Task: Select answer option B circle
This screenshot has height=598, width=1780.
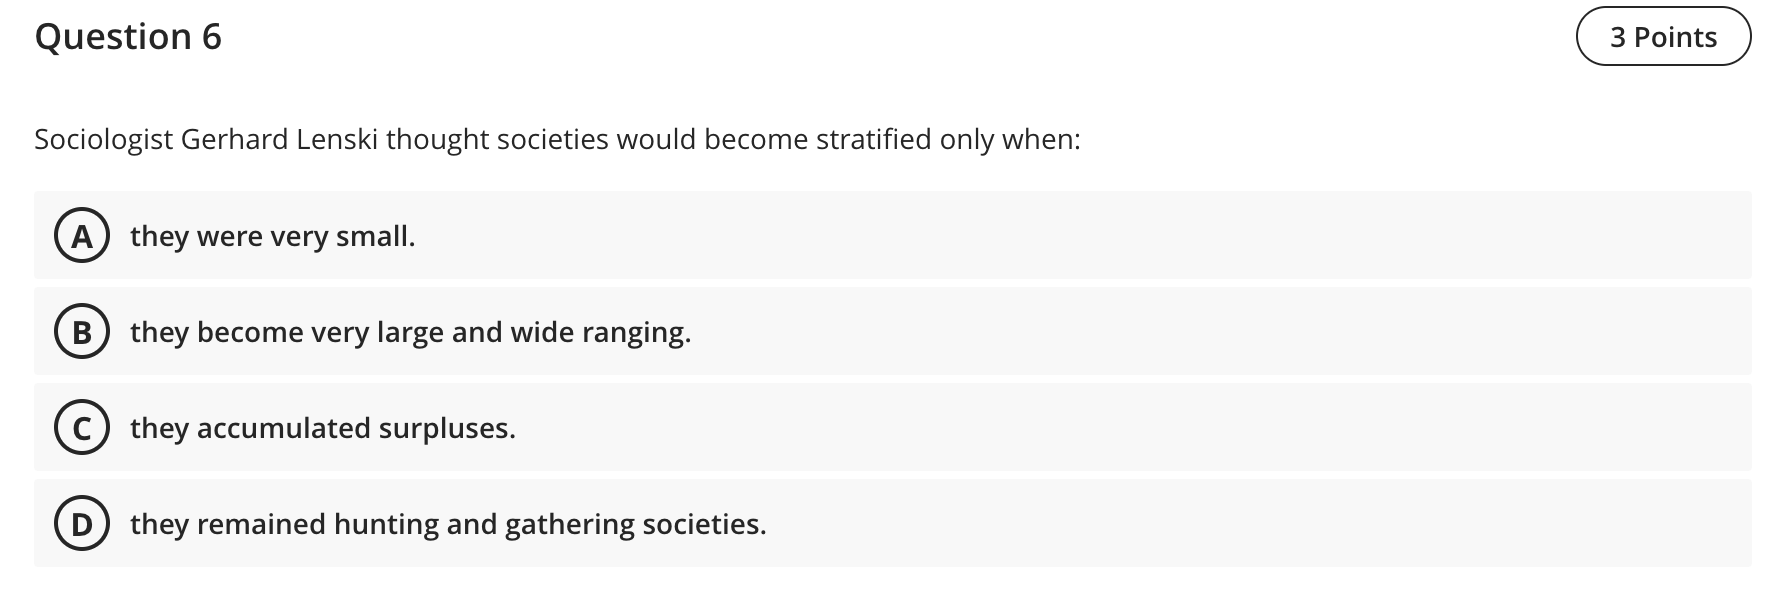Action: pyautogui.click(x=83, y=332)
